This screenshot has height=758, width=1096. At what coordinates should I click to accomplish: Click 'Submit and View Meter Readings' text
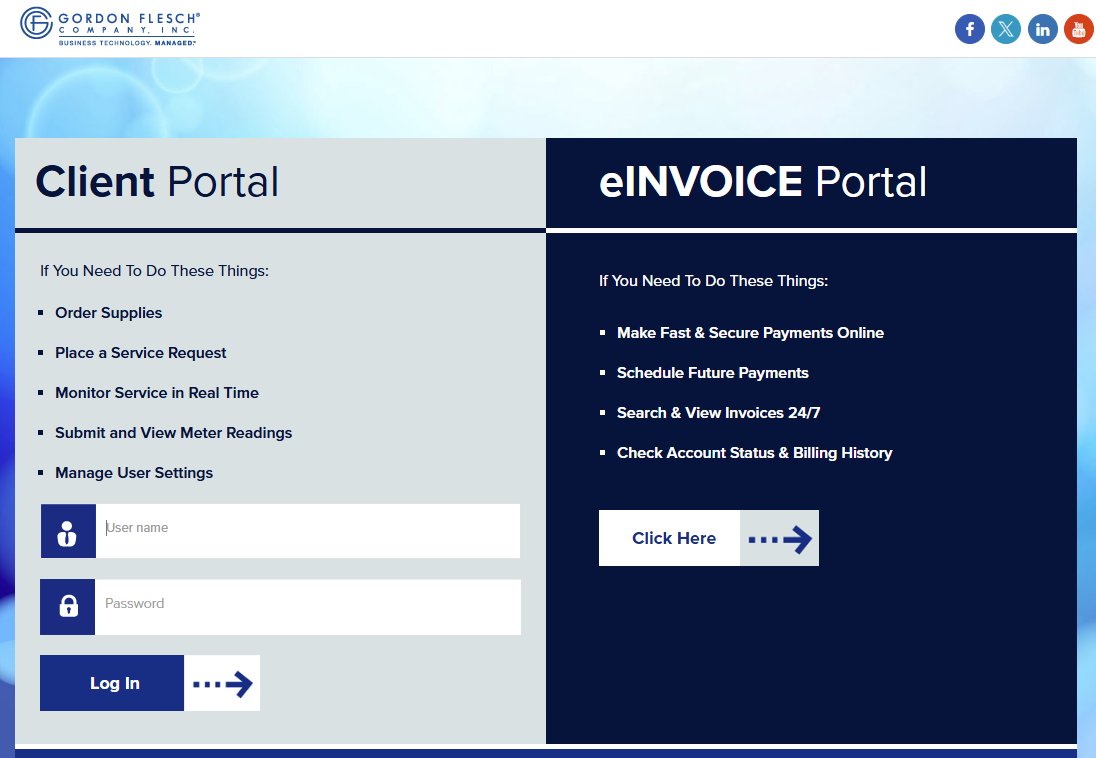point(173,433)
